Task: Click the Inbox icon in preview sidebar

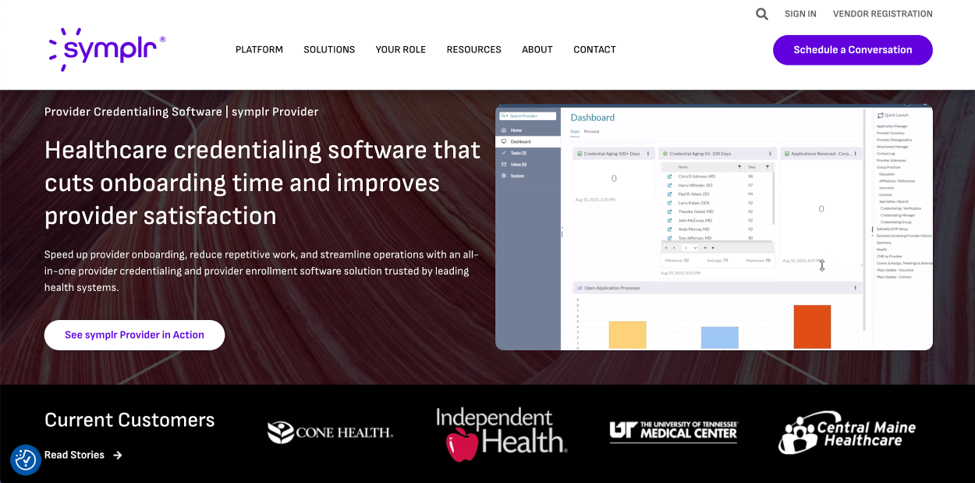Action: tap(505, 165)
